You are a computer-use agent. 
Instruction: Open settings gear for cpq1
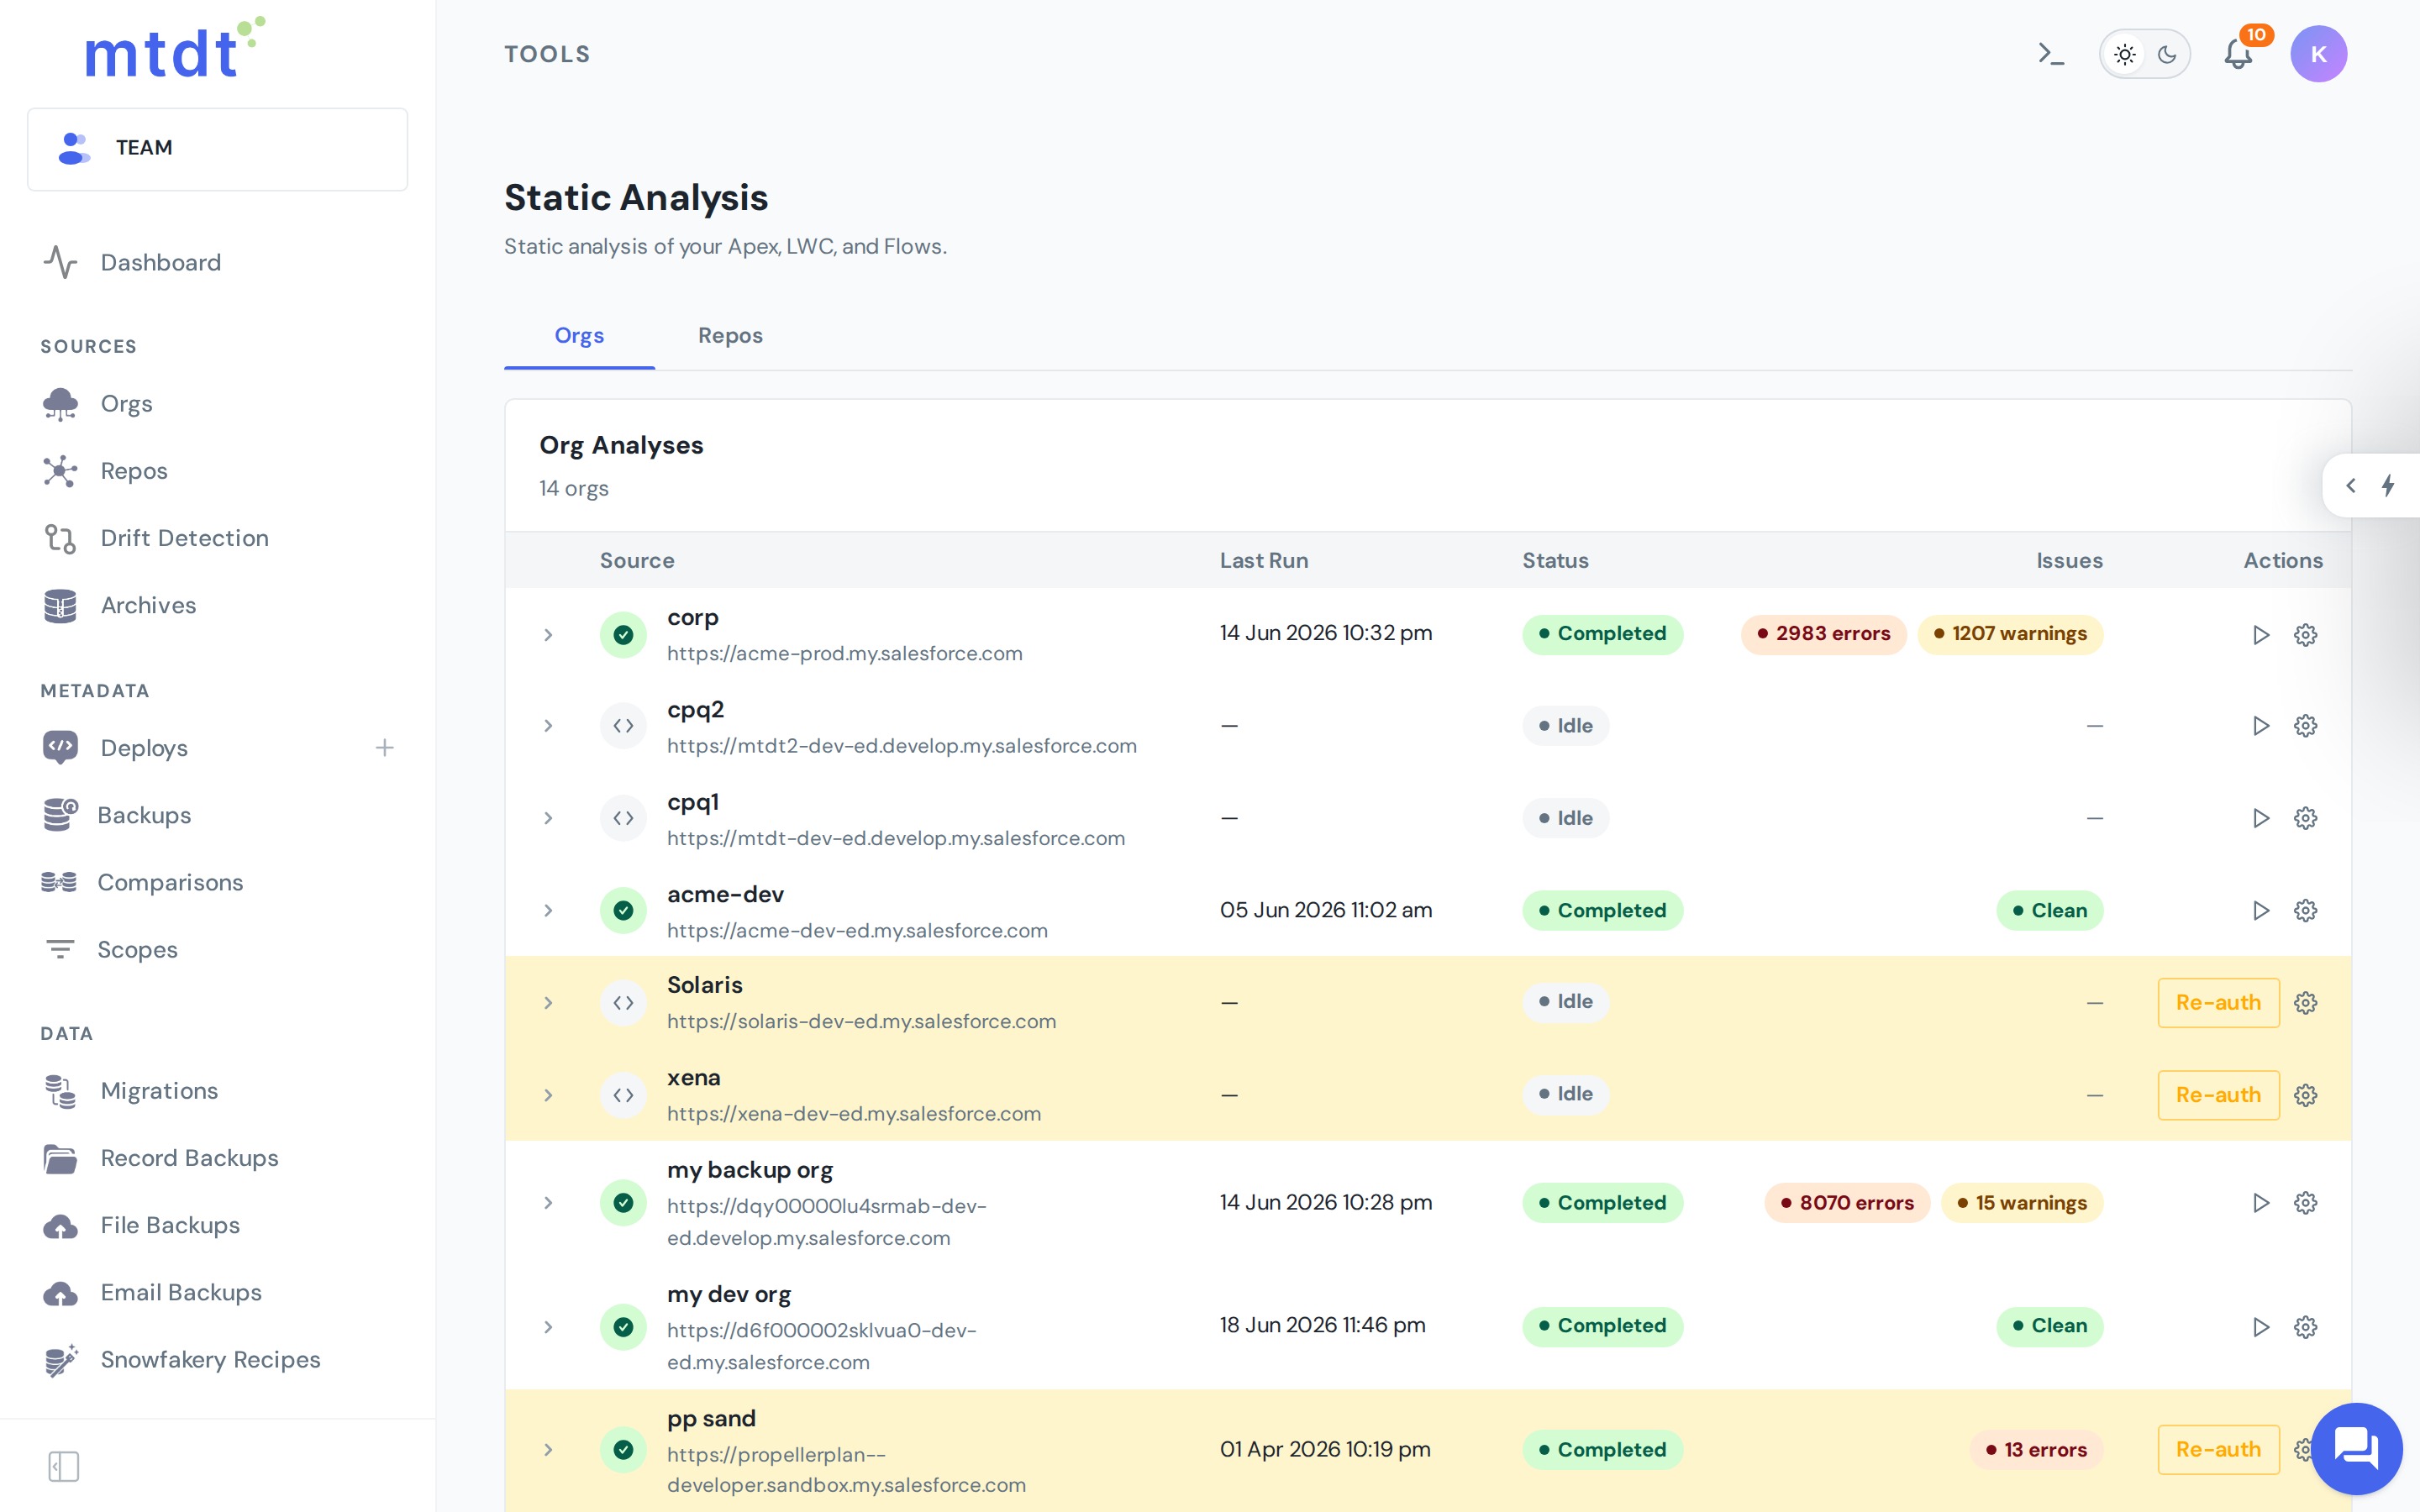pyautogui.click(x=2306, y=818)
